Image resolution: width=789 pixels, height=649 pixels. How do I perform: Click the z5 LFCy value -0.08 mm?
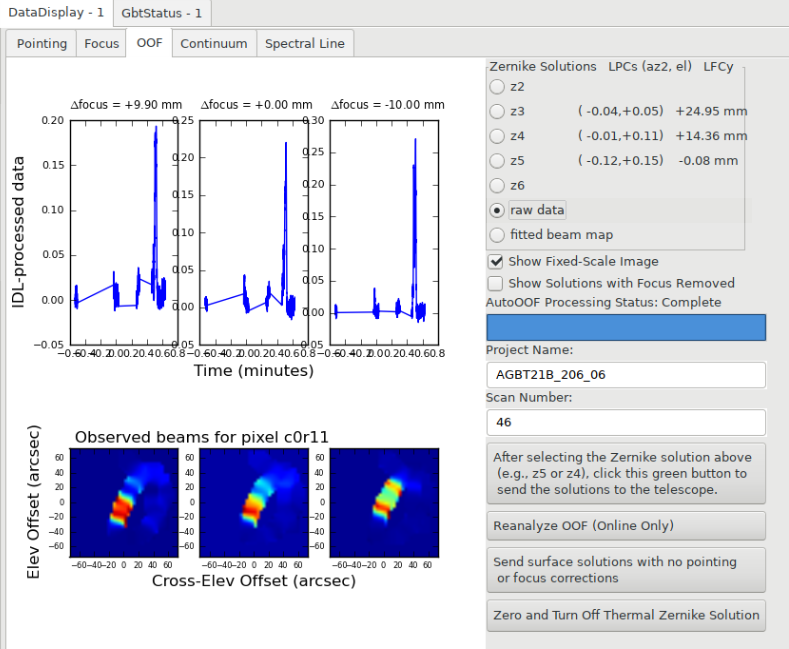click(x=708, y=161)
